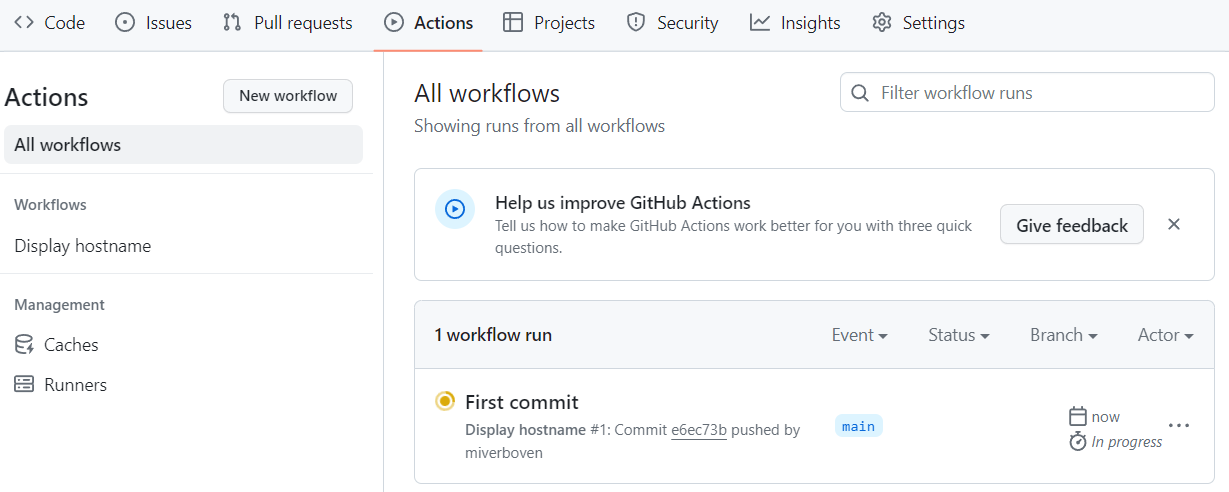Open commit e6ec73b link
Viewport: 1229px width, 492px height.
[x=699, y=430]
